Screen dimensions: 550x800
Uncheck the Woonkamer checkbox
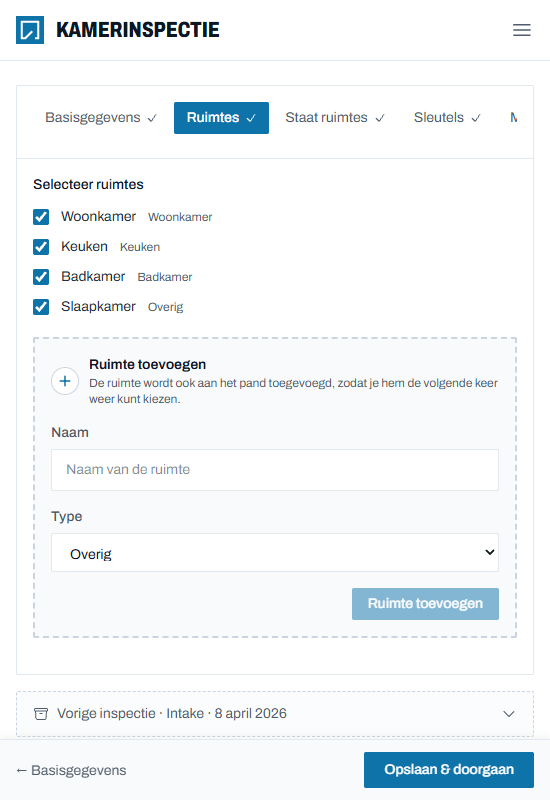coord(41,217)
